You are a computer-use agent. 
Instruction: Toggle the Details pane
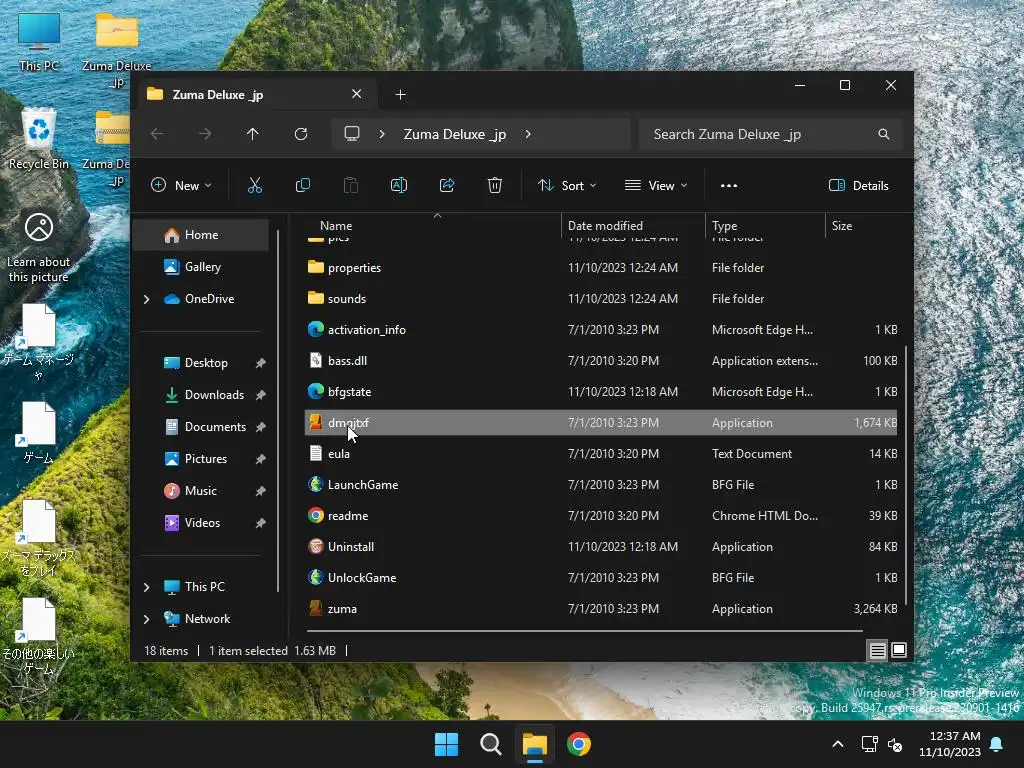[x=859, y=185]
